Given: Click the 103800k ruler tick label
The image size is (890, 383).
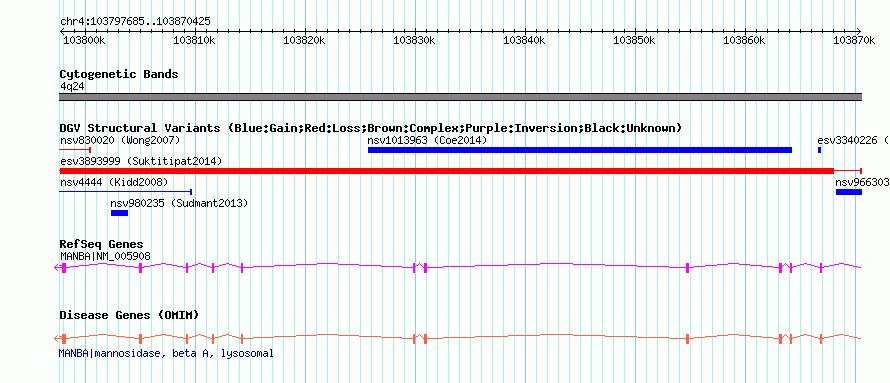Looking at the screenshot, I should tap(84, 40).
